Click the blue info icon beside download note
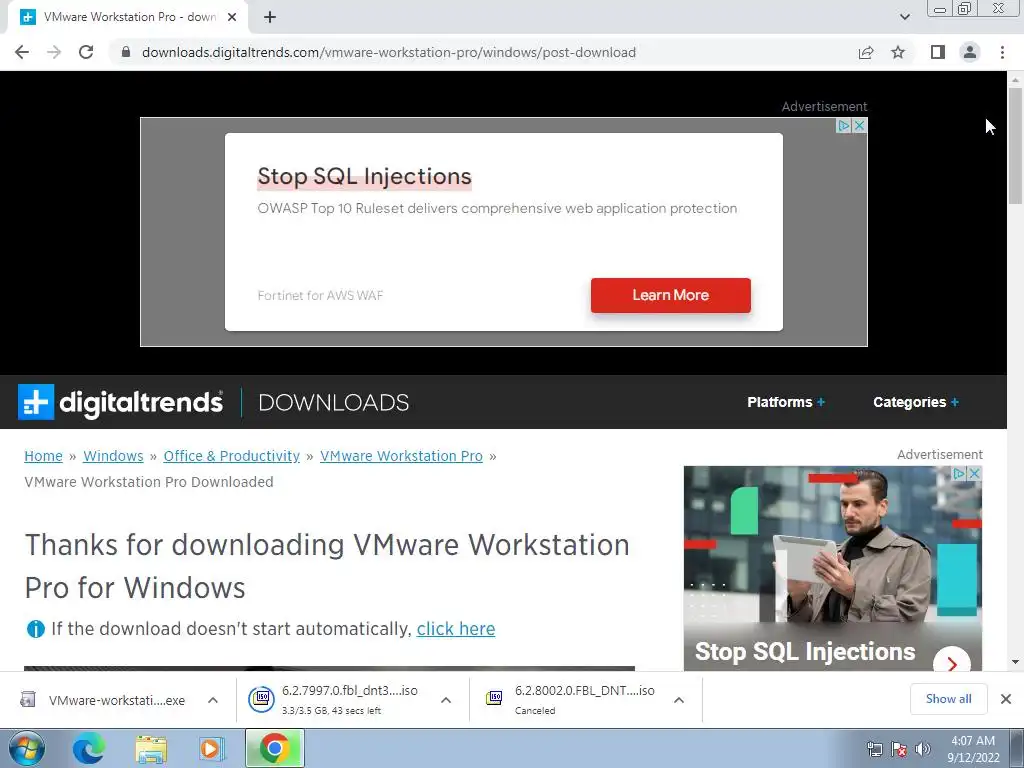Image resolution: width=1024 pixels, height=768 pixels. pos(35,629)
